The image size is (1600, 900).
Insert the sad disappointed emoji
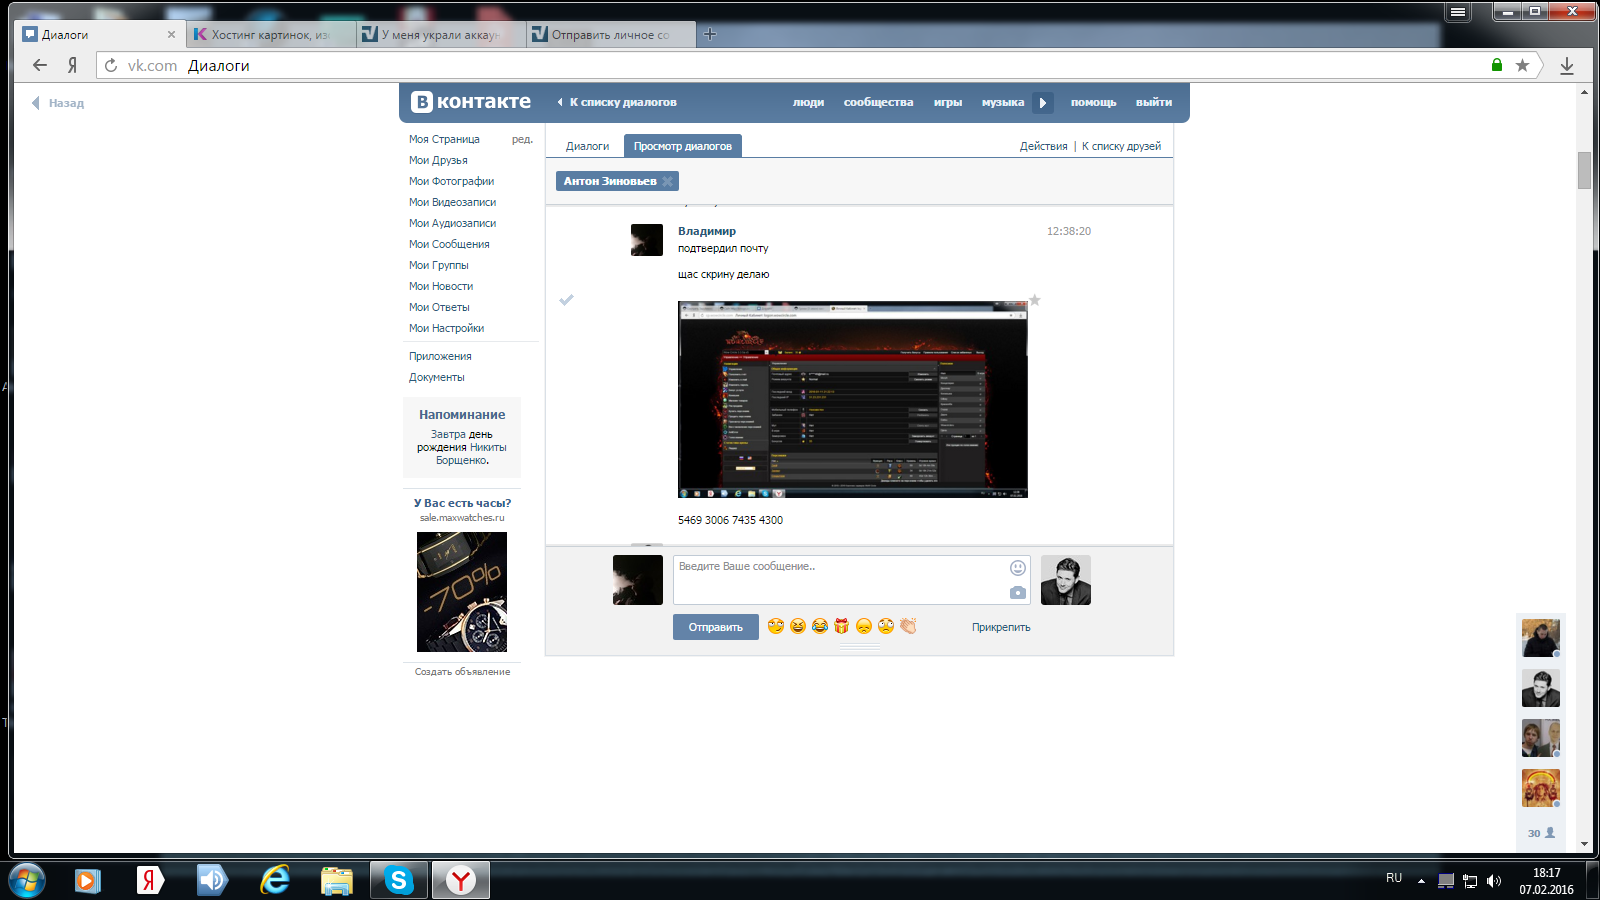[x=864, y=626]
